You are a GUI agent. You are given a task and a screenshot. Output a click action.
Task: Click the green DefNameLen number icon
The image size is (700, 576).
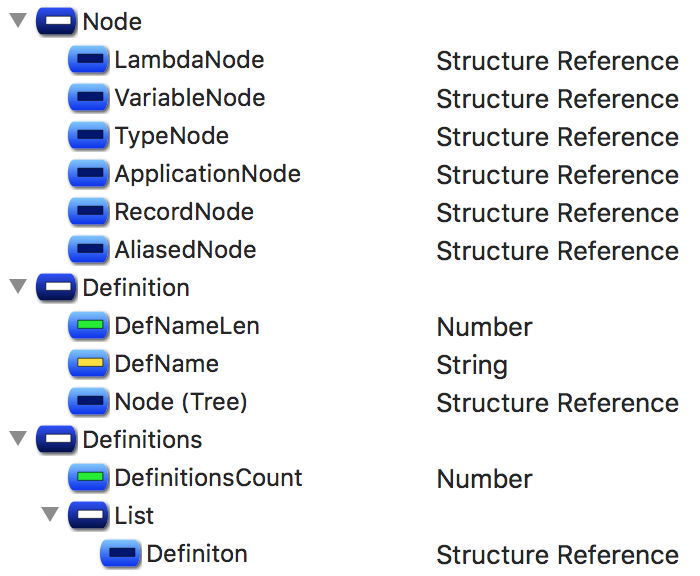coord(88,326)
